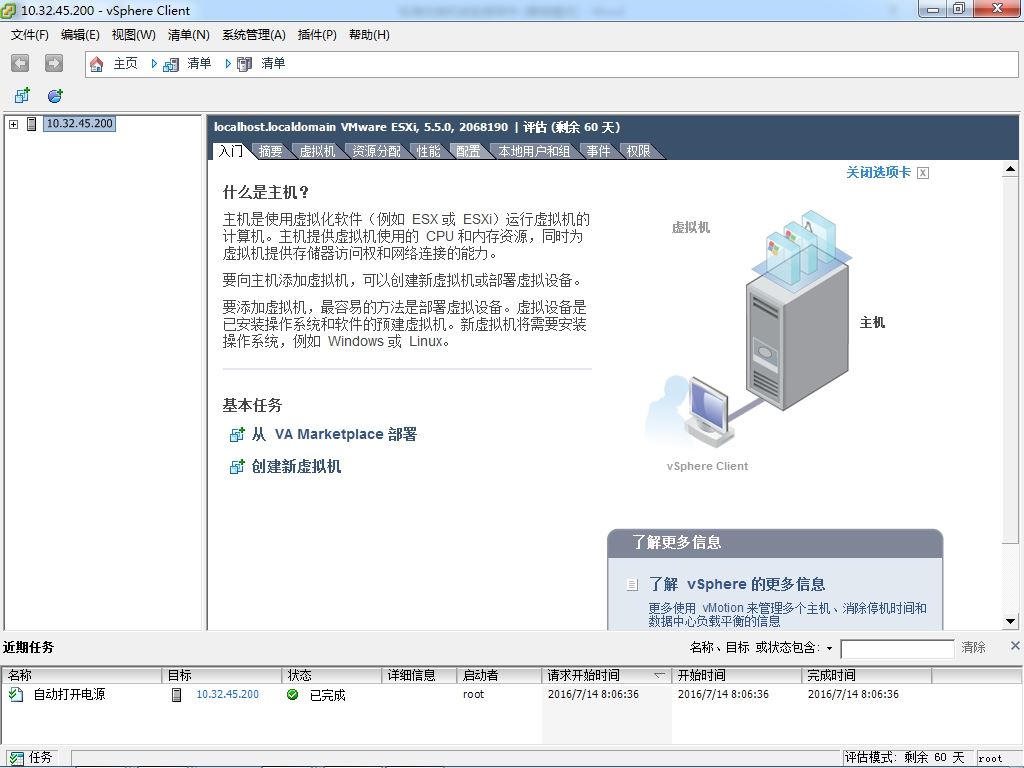Click the 开始时间 column header
The image size is (1024, 768).
737,675
